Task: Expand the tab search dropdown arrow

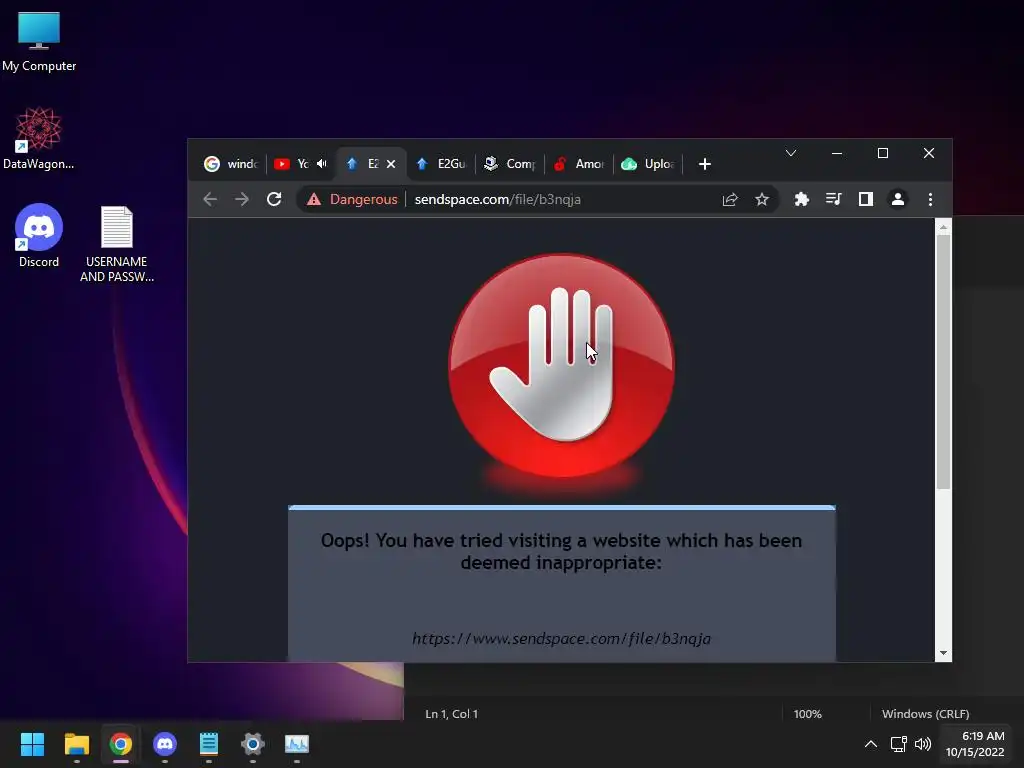Action: point(791,153)
